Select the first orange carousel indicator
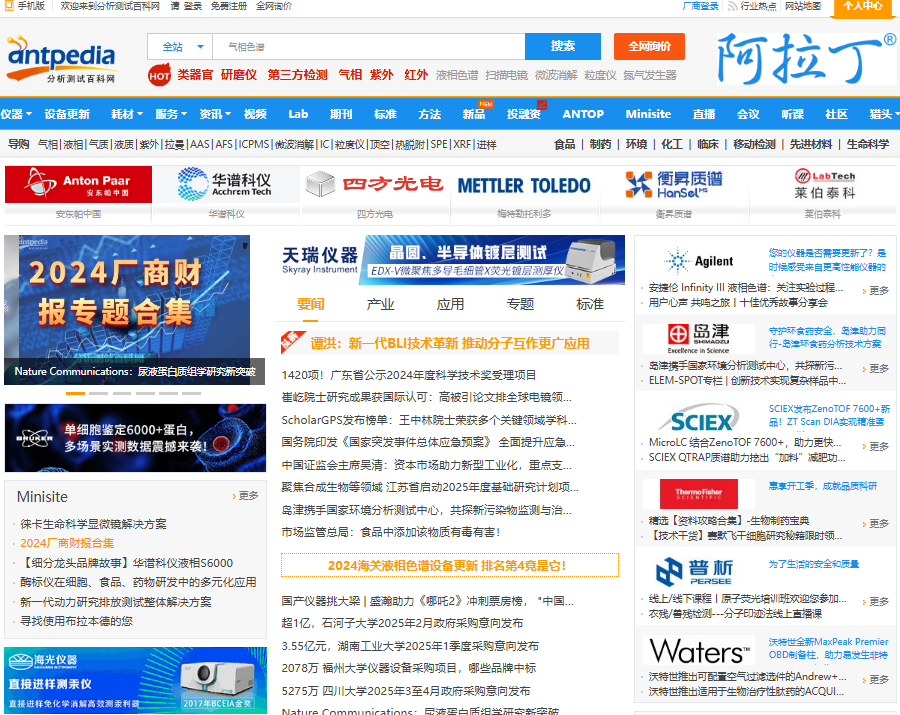Screen dimensions: 900x715 (x=75, y=393)
